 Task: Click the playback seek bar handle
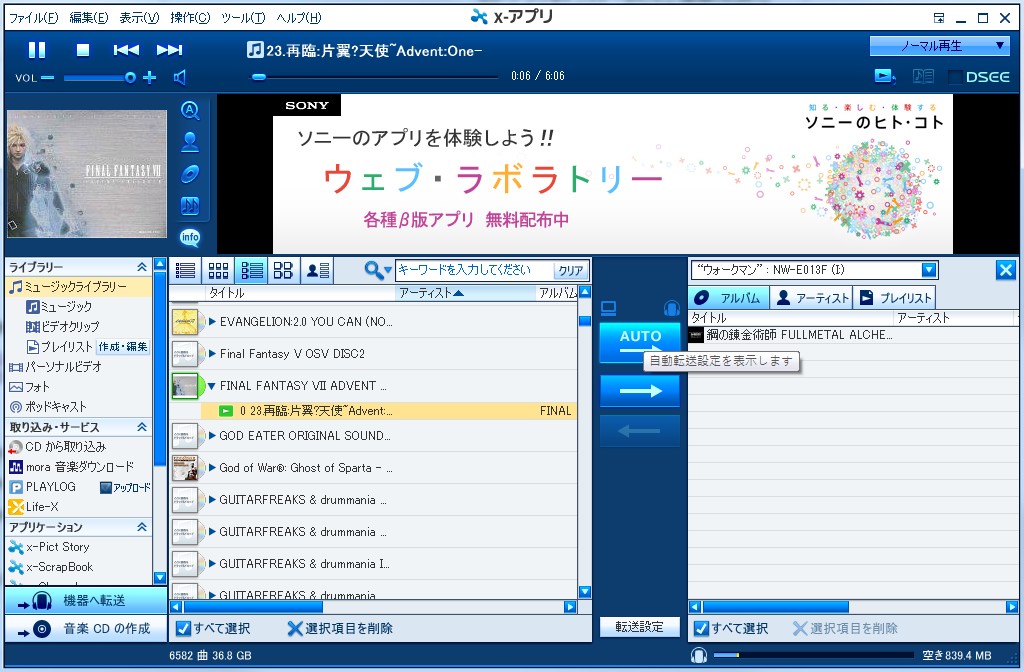tap(259, 77)
